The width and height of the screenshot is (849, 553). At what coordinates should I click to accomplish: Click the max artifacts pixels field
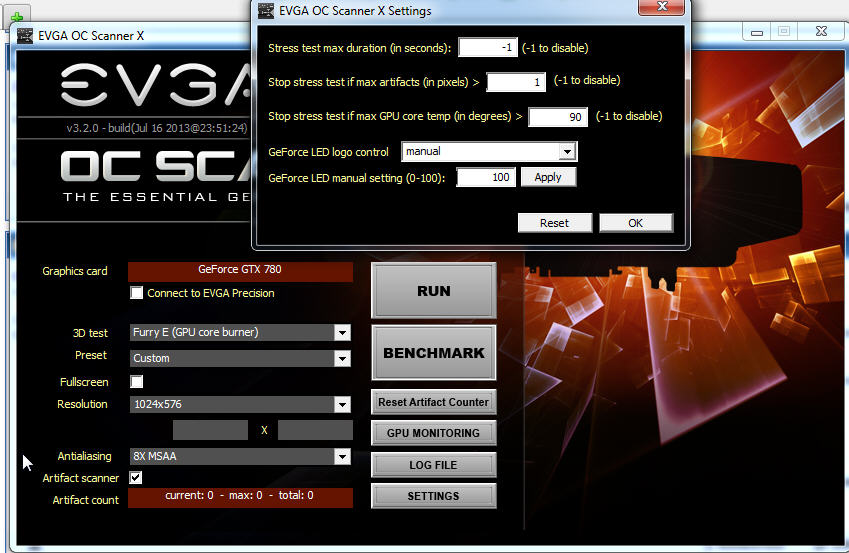tap(516, 82)
